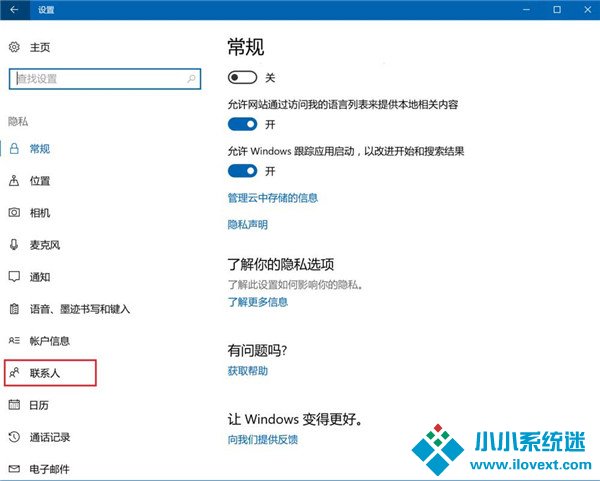Image resolution: width=600 pixels, height=481 pixels.
Task: Minimize the 设置 window
Action: [x=527, y=10]
